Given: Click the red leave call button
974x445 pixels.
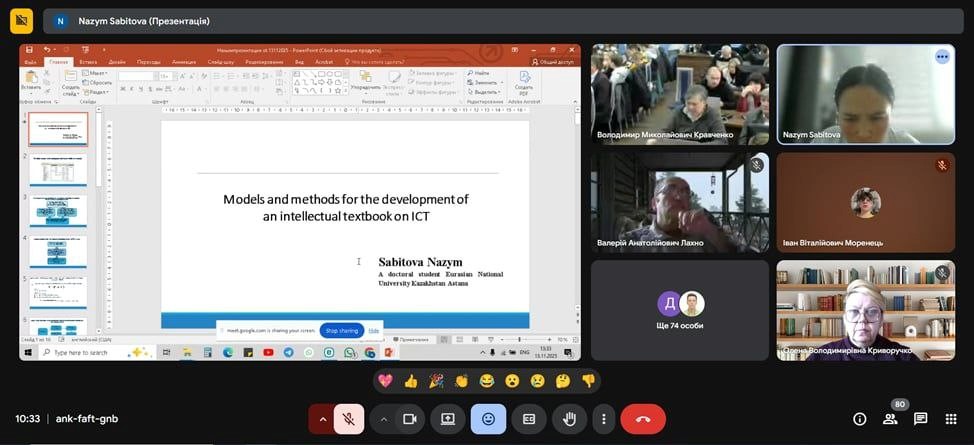Looking at the screenshot, I should 642,419.
